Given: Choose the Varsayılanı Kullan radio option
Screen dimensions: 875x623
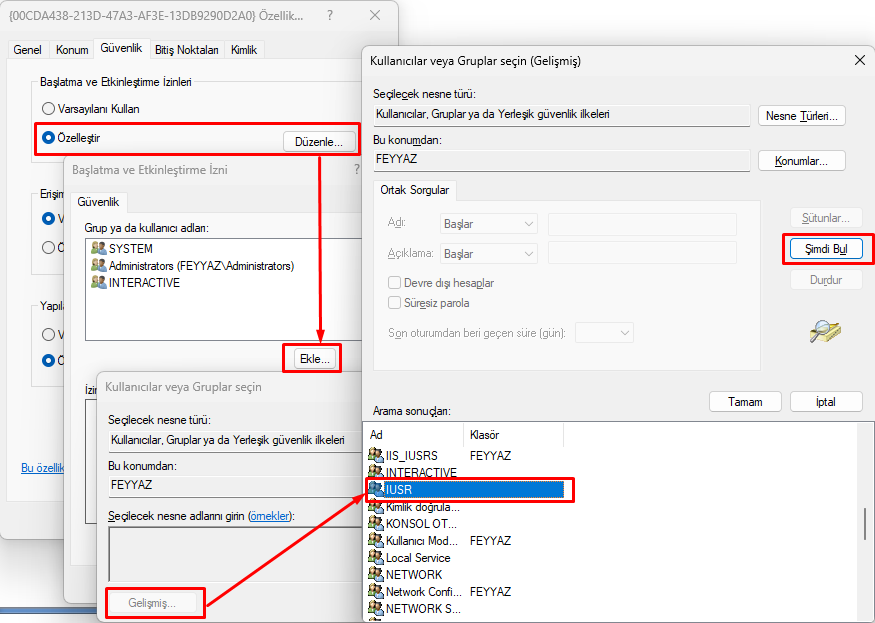Looking at the screenshot, I should point(48,108).
